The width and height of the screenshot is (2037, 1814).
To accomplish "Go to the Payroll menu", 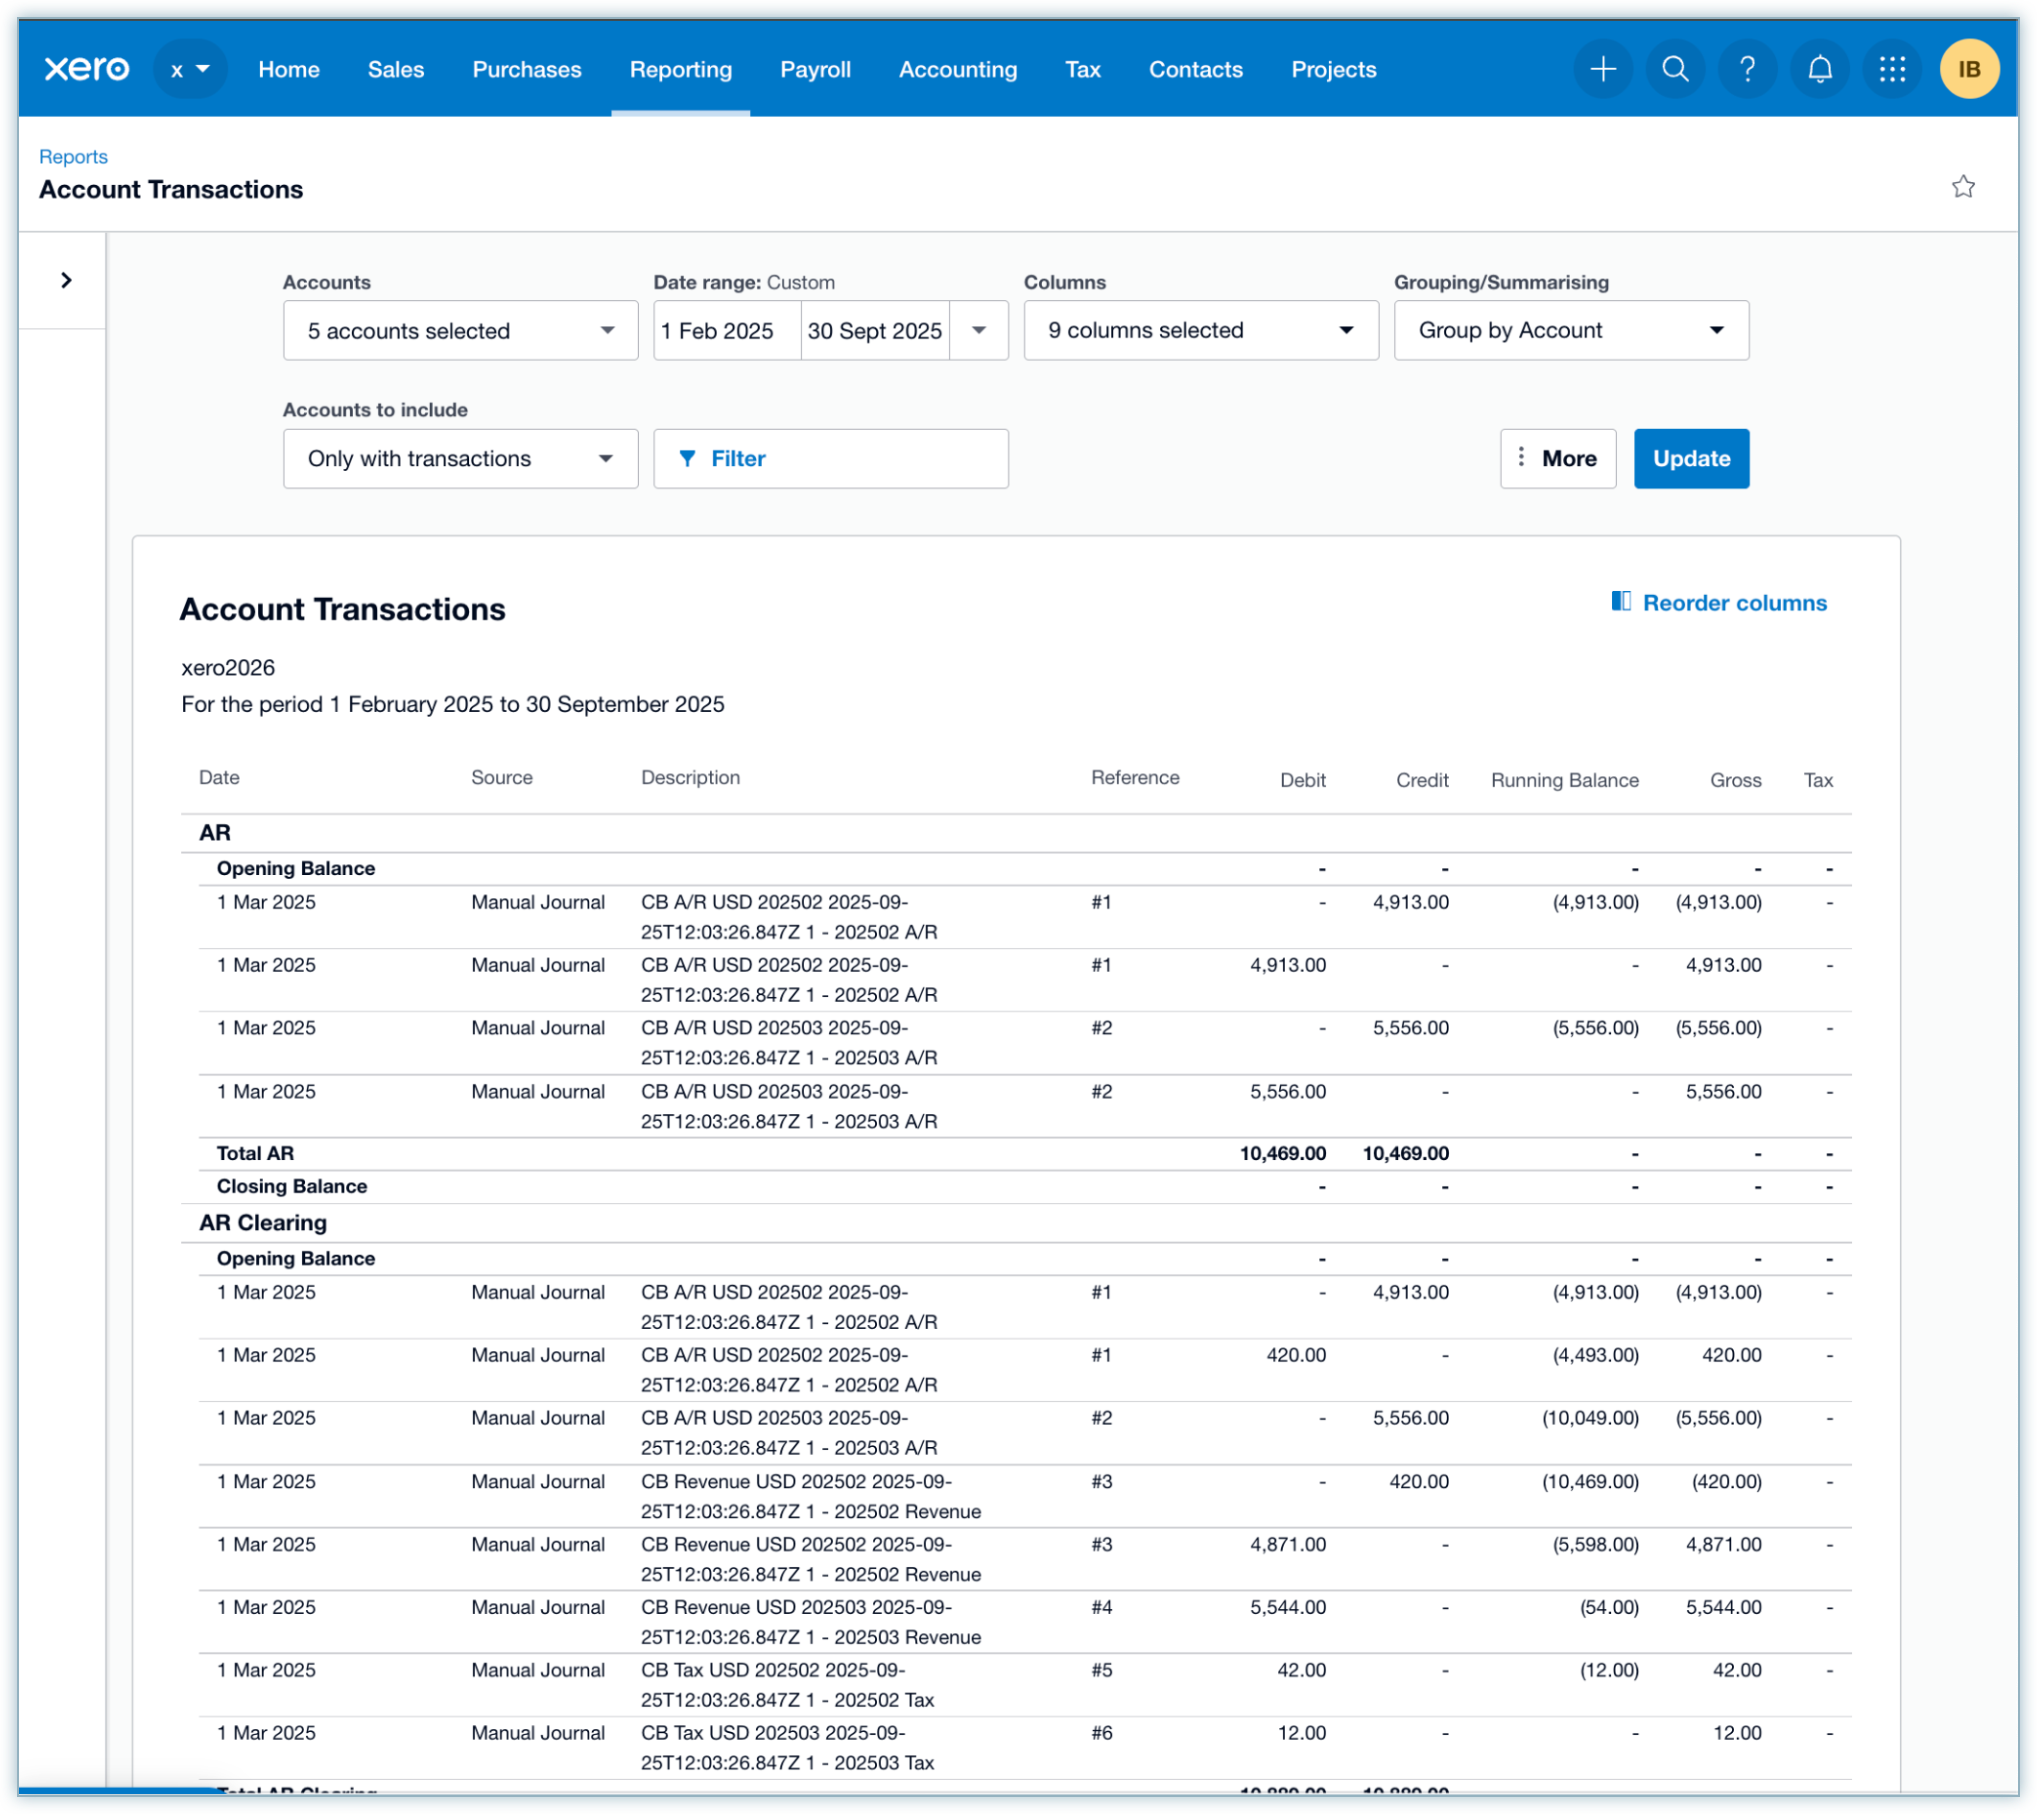I will (x=815, y=69).
